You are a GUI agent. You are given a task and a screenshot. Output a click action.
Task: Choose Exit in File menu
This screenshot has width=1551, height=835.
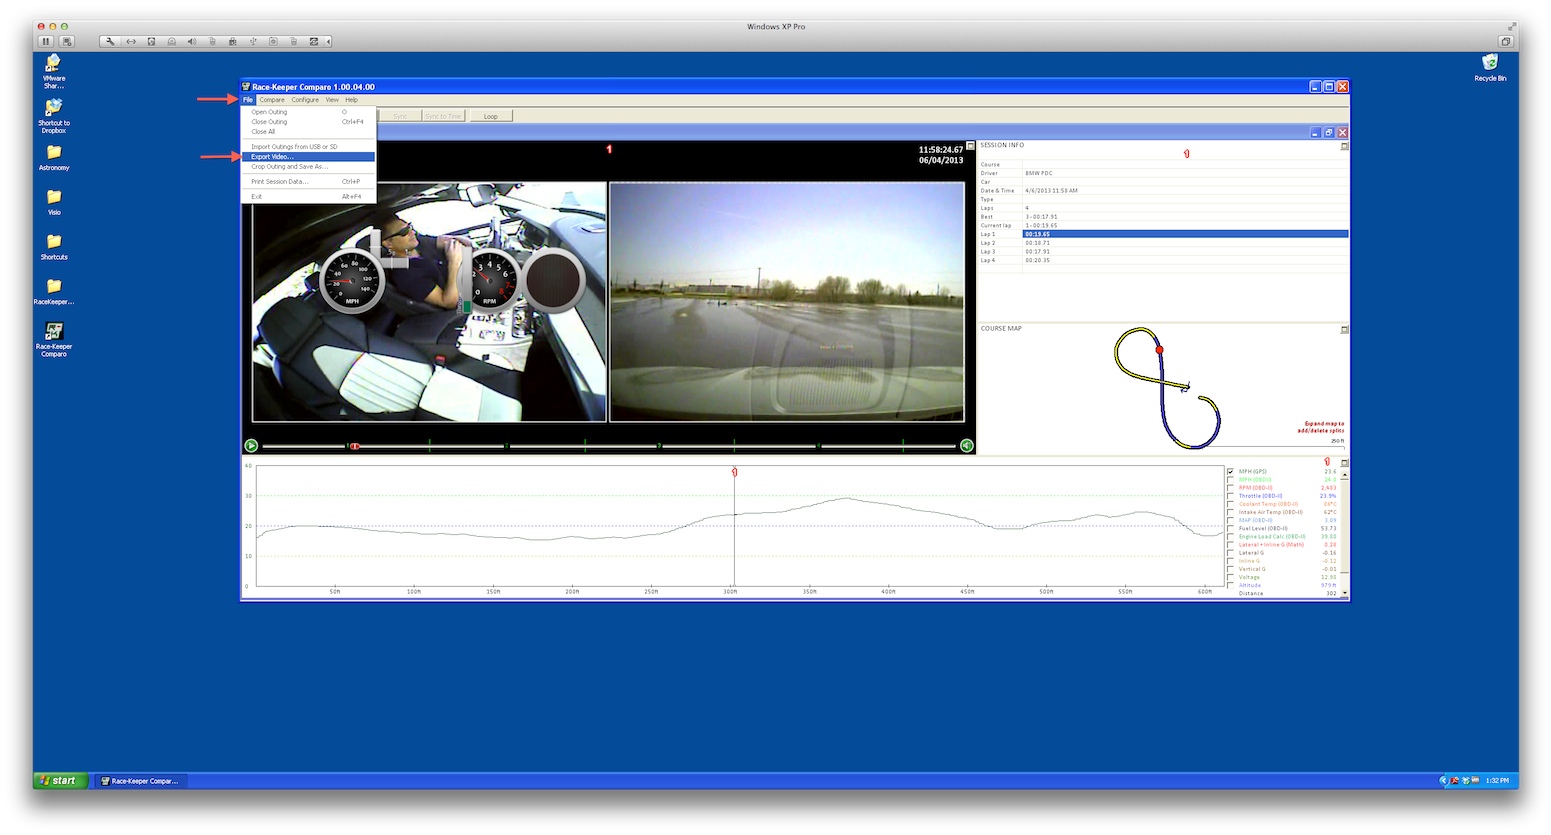(309, 197)
